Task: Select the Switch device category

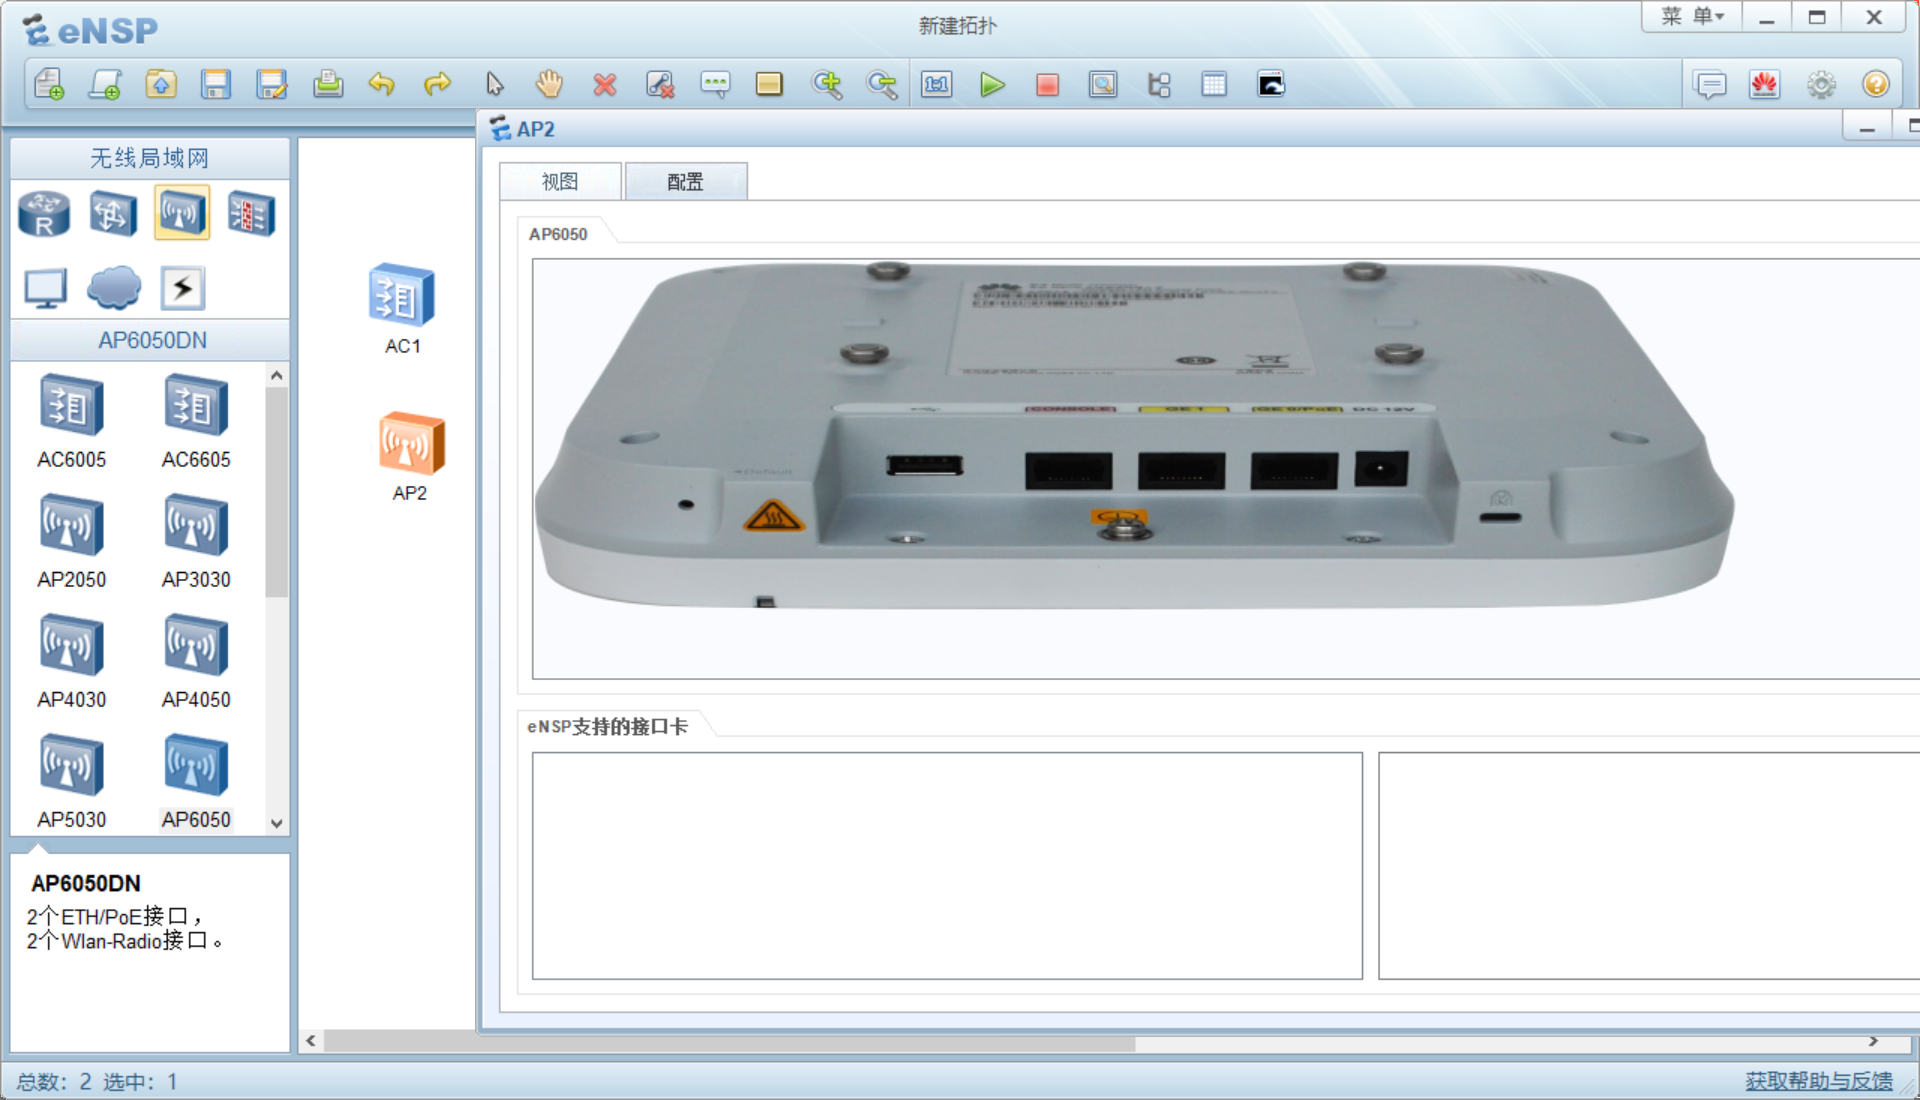Action: coord(113,213)
